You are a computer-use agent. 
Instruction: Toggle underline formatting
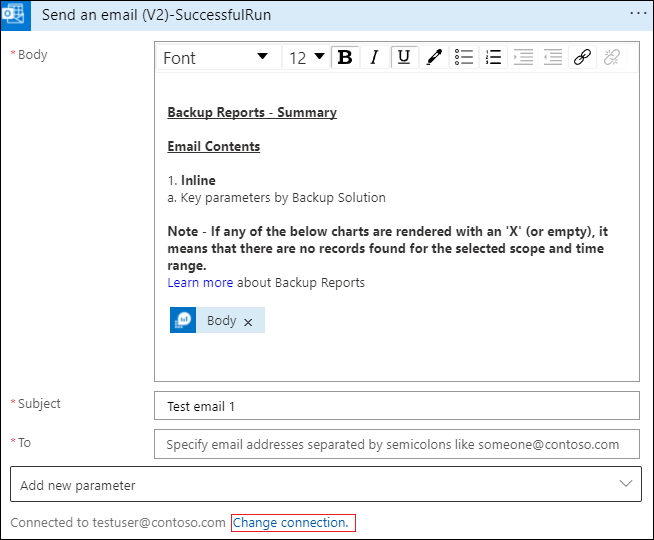click(x=404, y=57)
